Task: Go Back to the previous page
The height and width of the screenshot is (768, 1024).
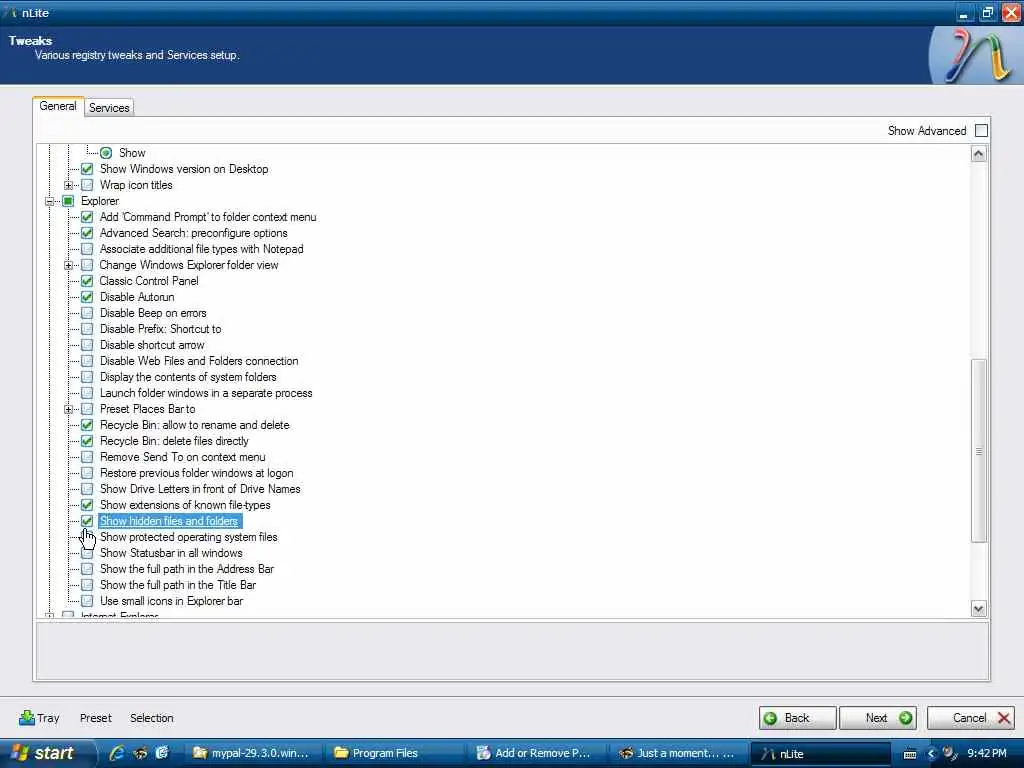Action: [x=797, y=718]
